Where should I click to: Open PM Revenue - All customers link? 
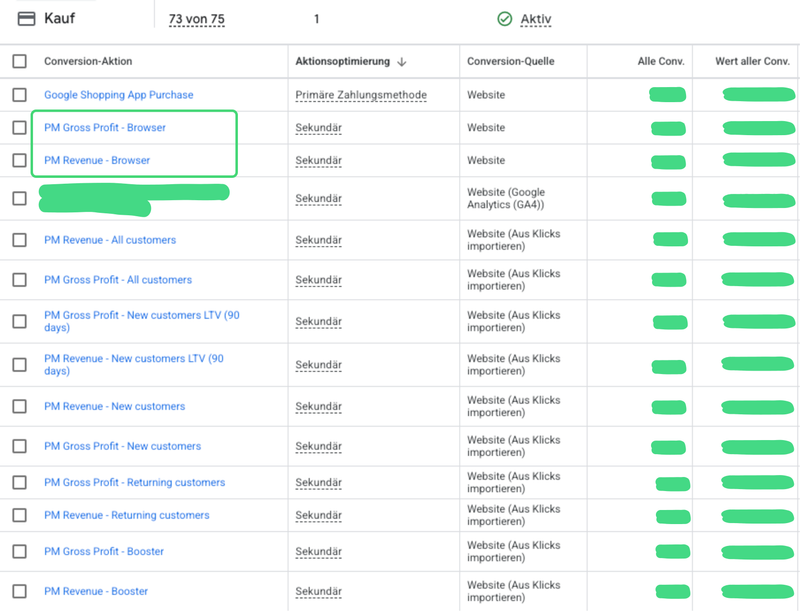(110, 240)
